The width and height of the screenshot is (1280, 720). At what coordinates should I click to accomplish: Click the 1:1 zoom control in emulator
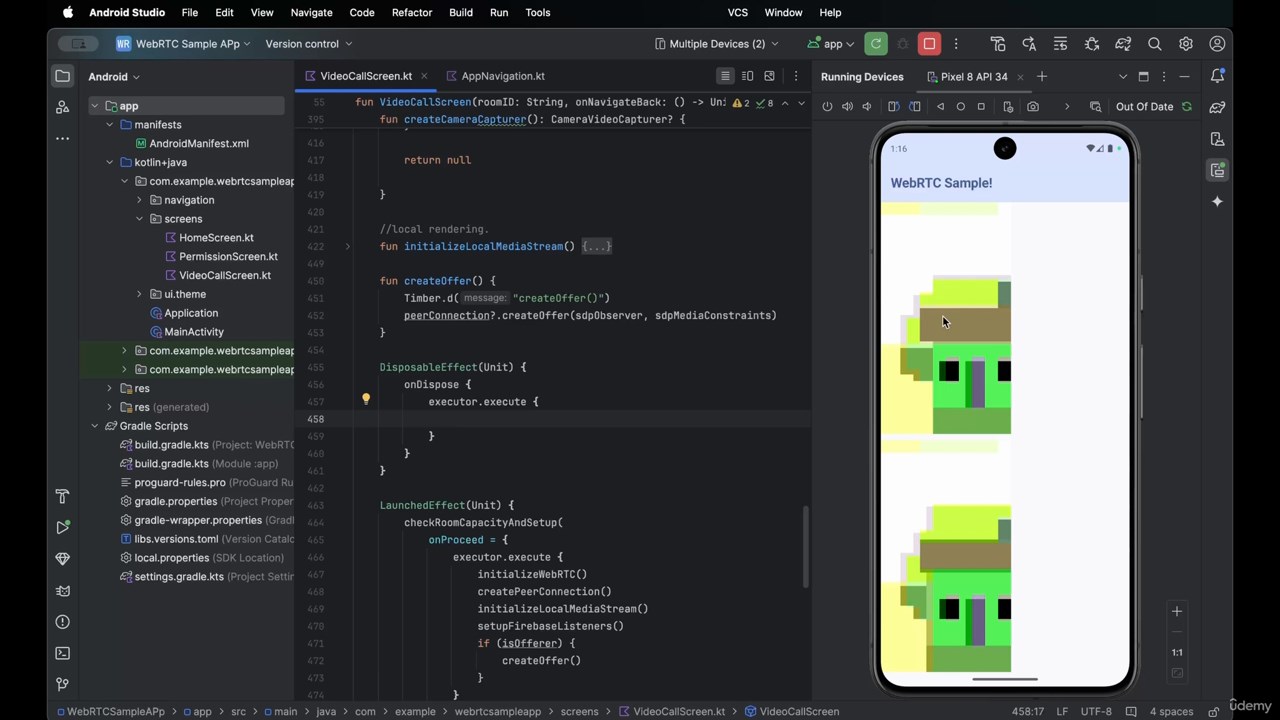click(x=1177, y=652)
